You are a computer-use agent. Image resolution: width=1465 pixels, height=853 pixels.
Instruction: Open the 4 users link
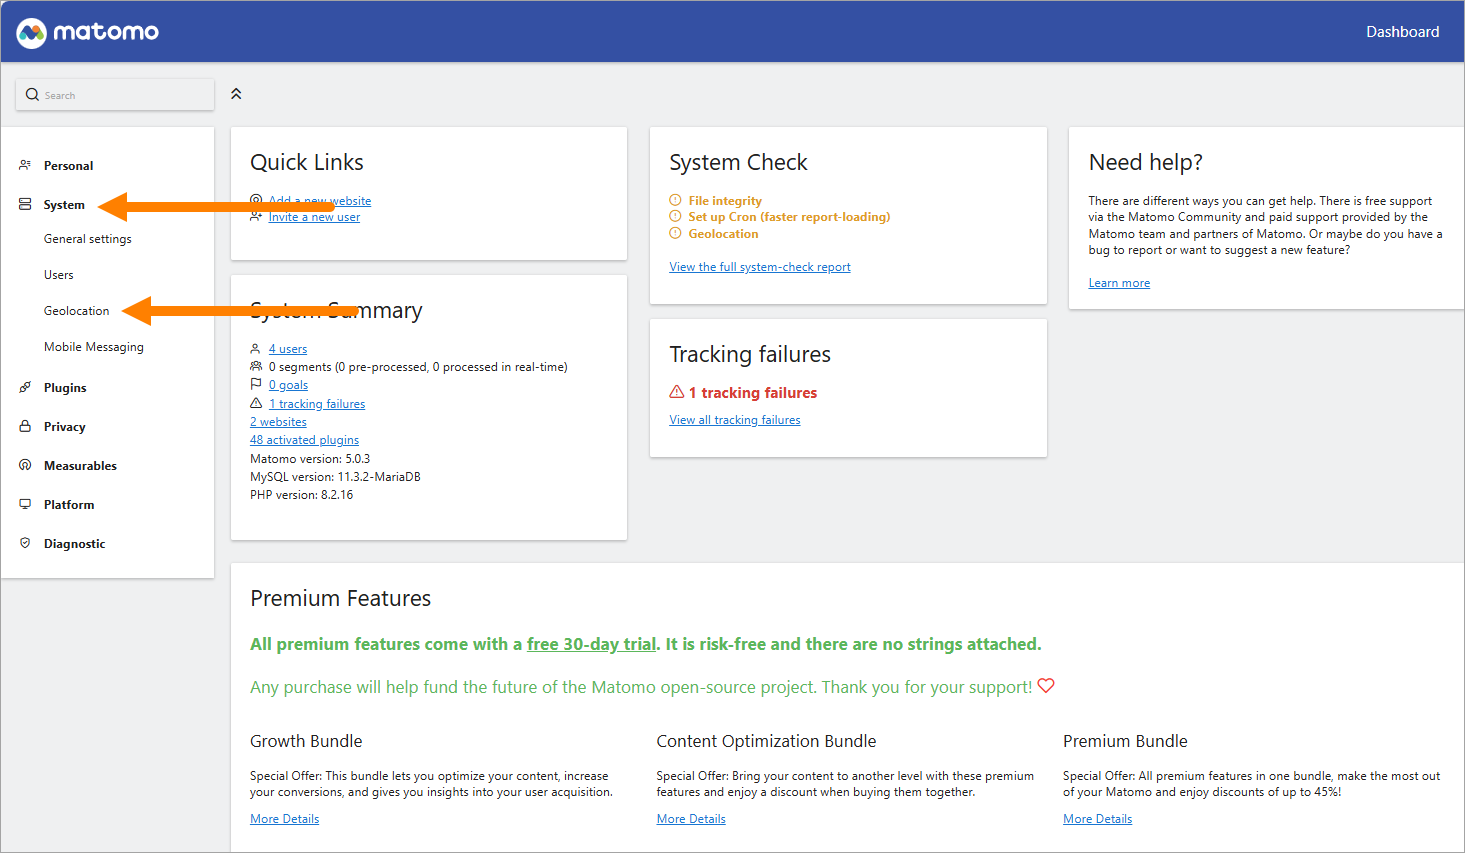point(288,349)
